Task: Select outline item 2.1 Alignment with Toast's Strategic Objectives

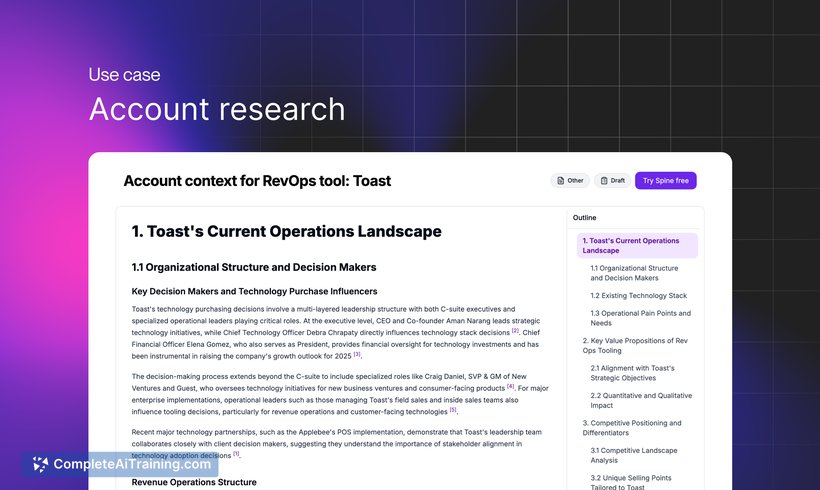Action: (632, 373)
